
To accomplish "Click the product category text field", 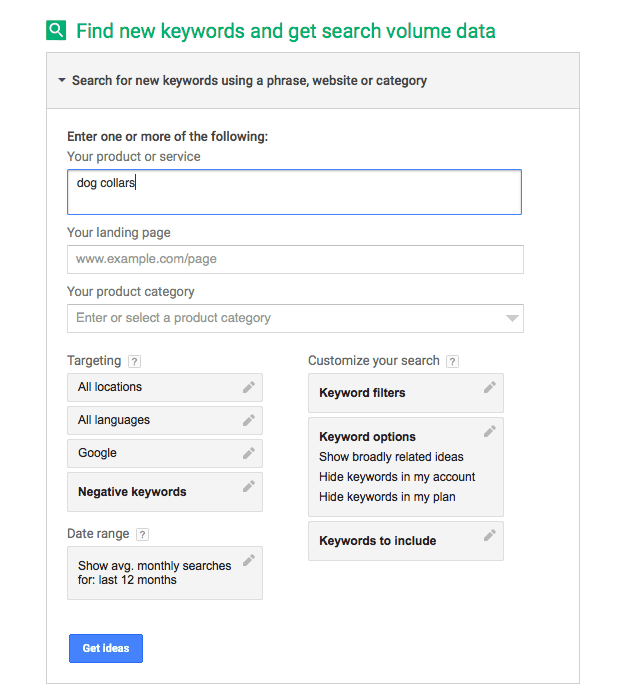I will pyautogui.click(x=280, y=318).
